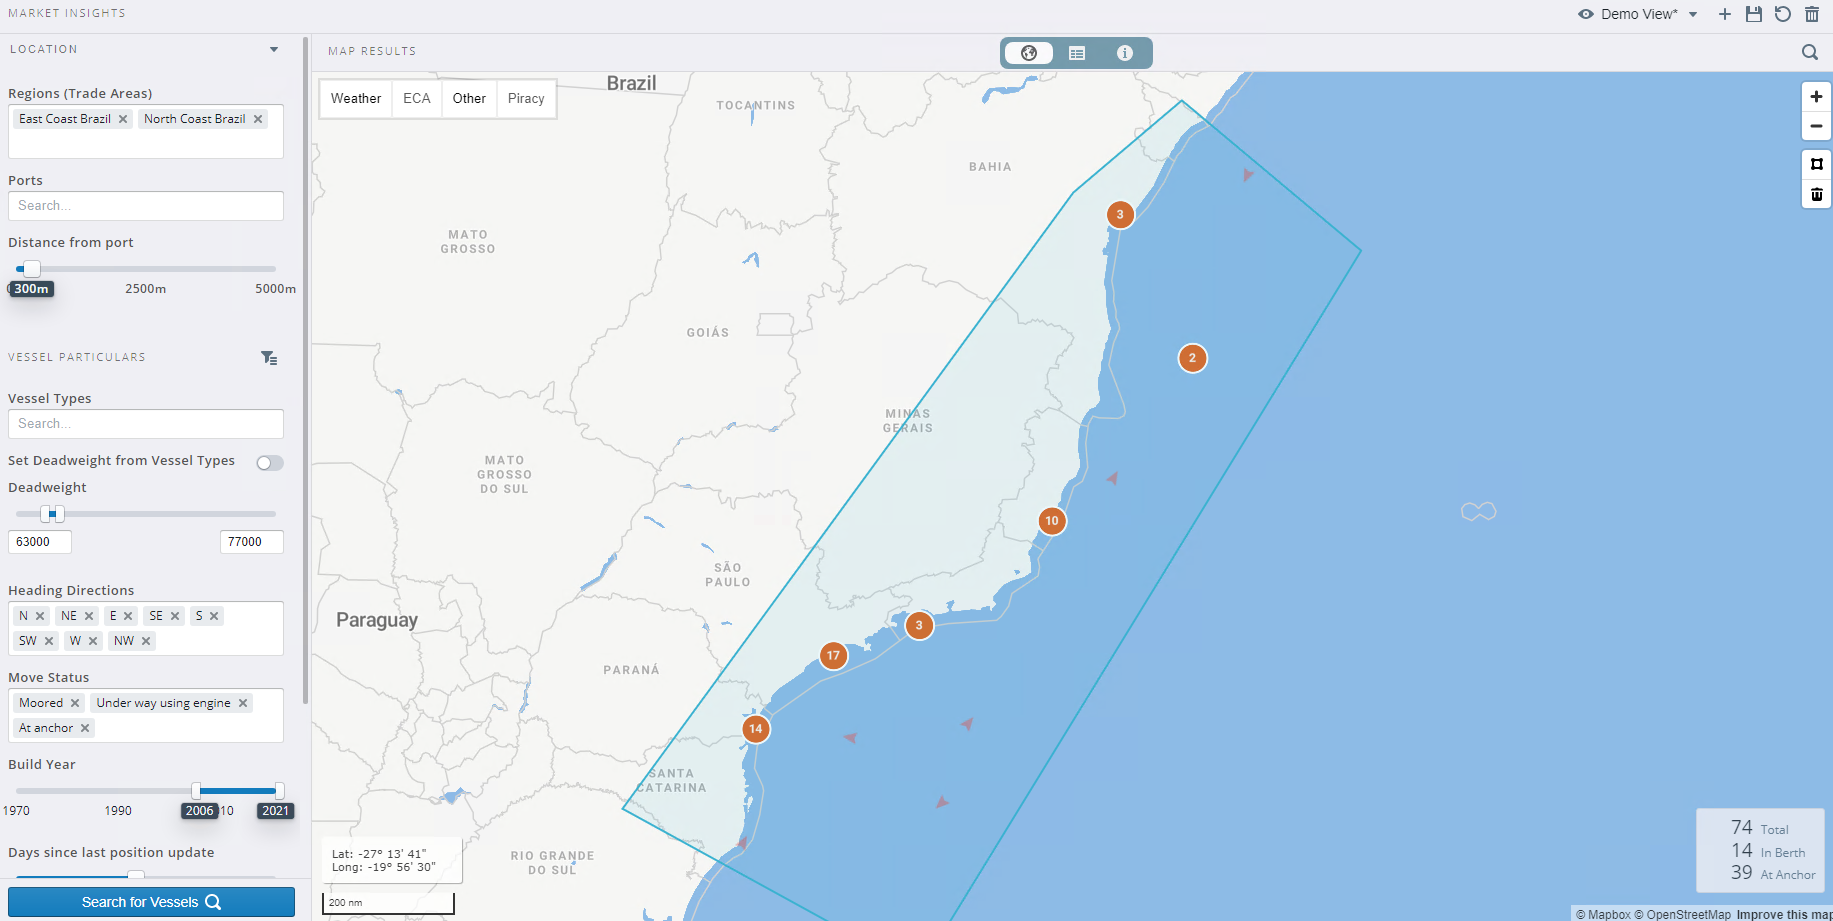Select the draw area tool

click(1816, 164)
